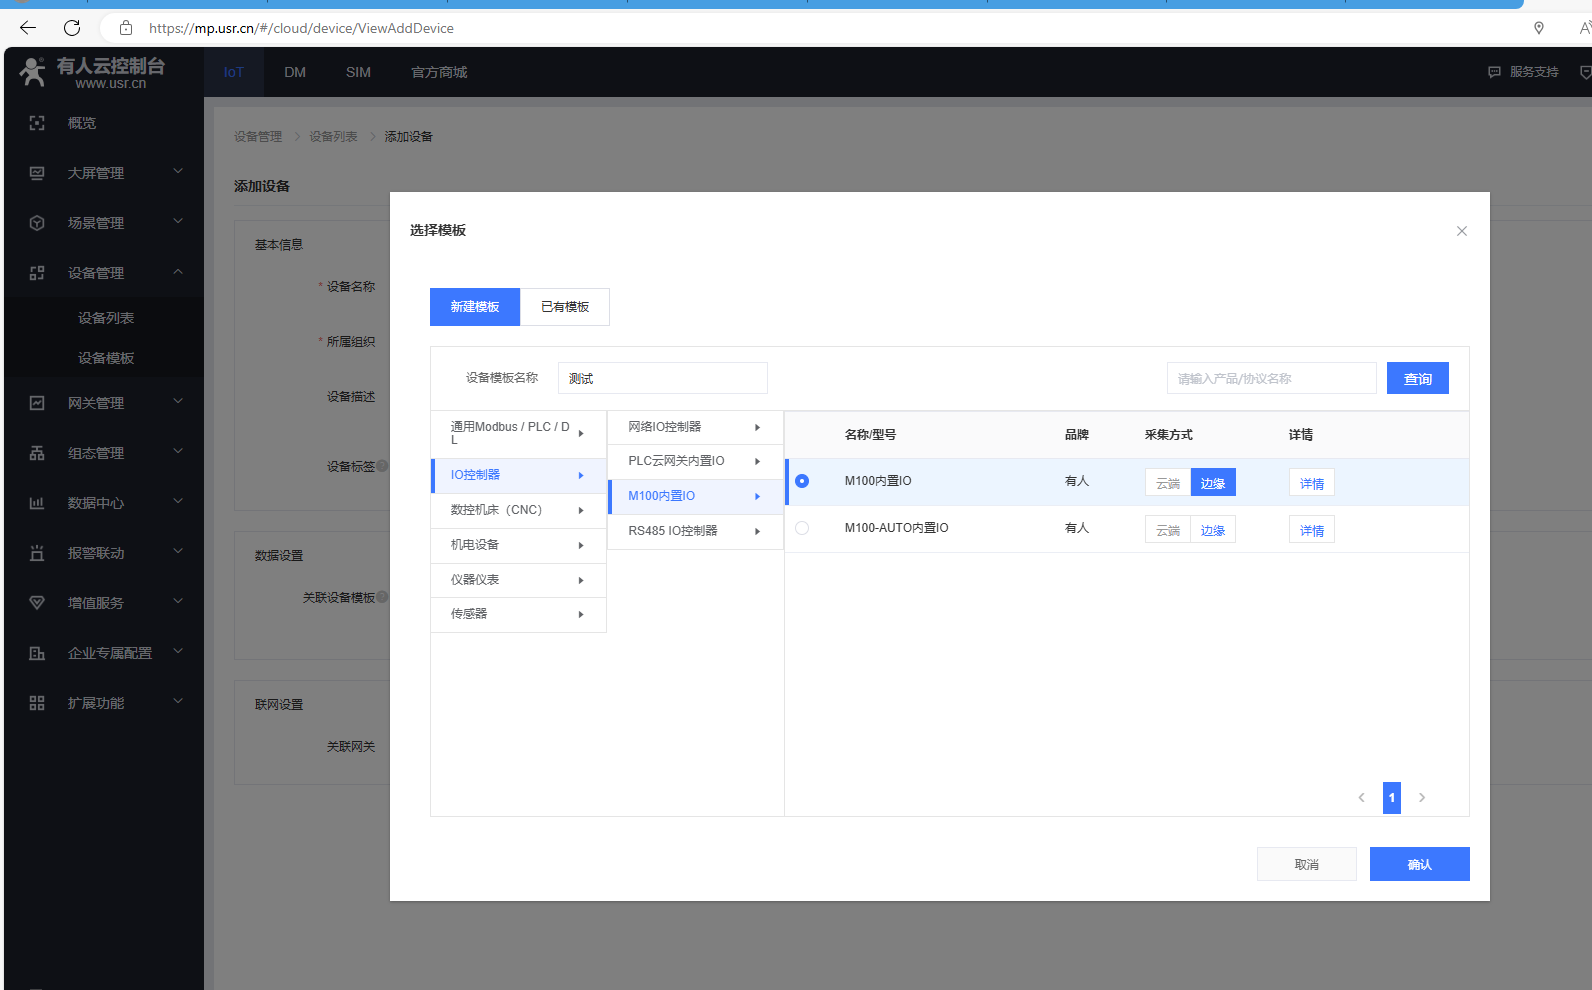Switch M100内置IO collection to 云端
Screen dimensions: 1592x990
(1167, 483)
